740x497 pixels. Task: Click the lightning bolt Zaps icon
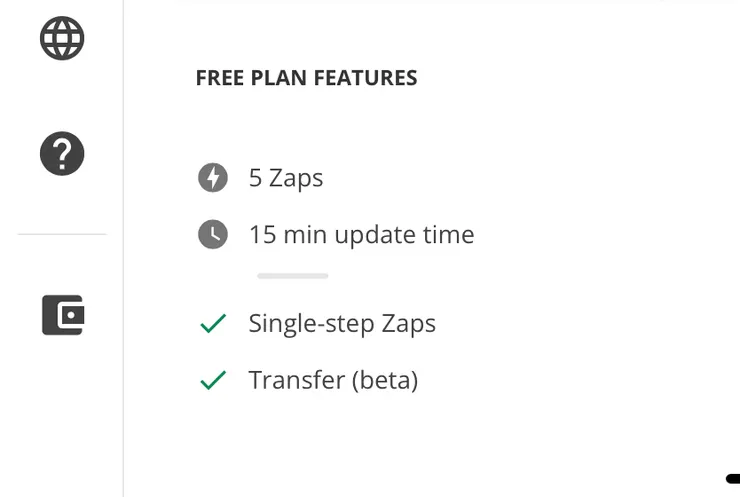pos(212,178)
